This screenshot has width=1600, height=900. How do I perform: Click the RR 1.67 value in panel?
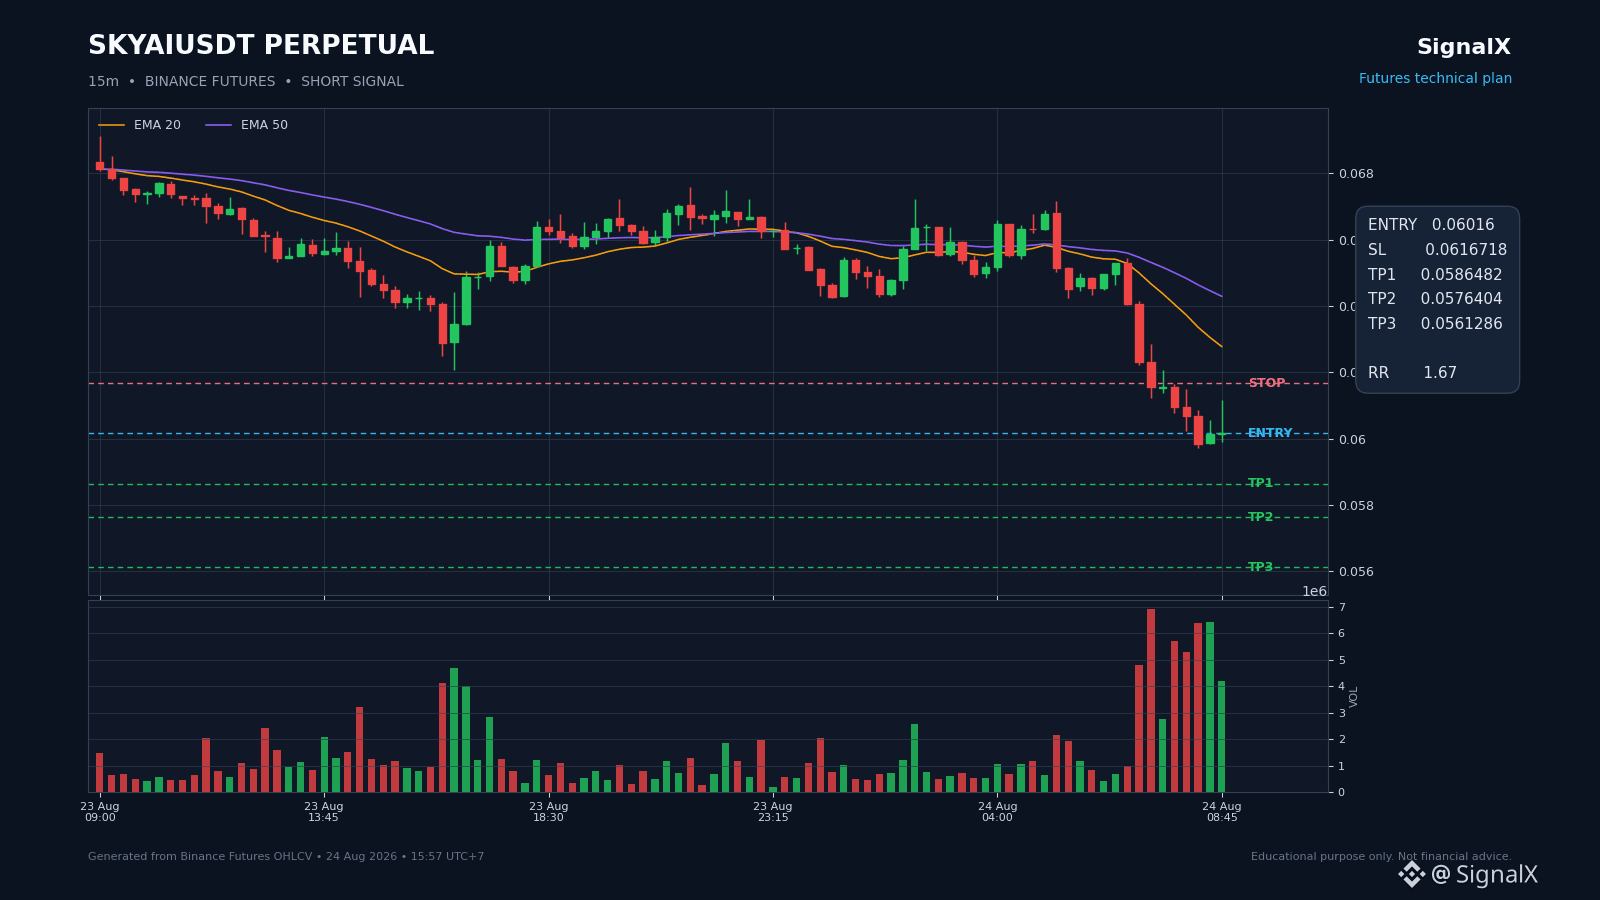coord(1412,373)
